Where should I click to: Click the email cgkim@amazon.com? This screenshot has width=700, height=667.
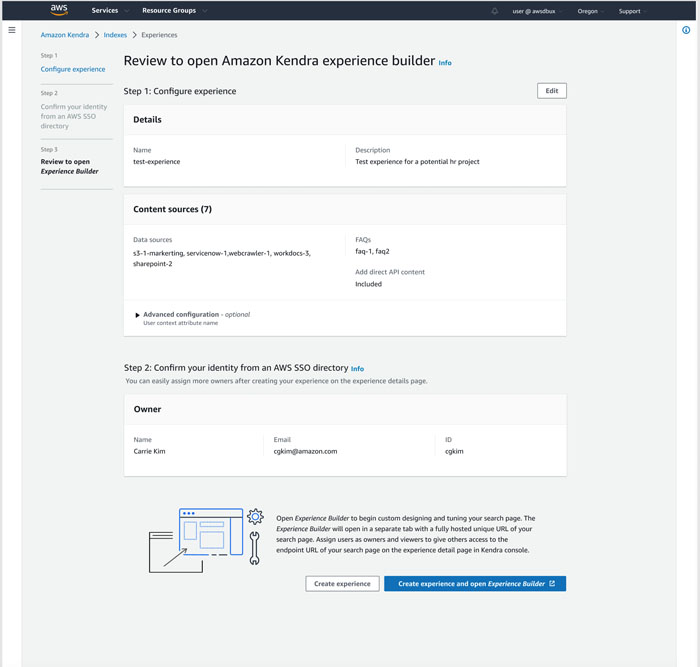[305, 451]
